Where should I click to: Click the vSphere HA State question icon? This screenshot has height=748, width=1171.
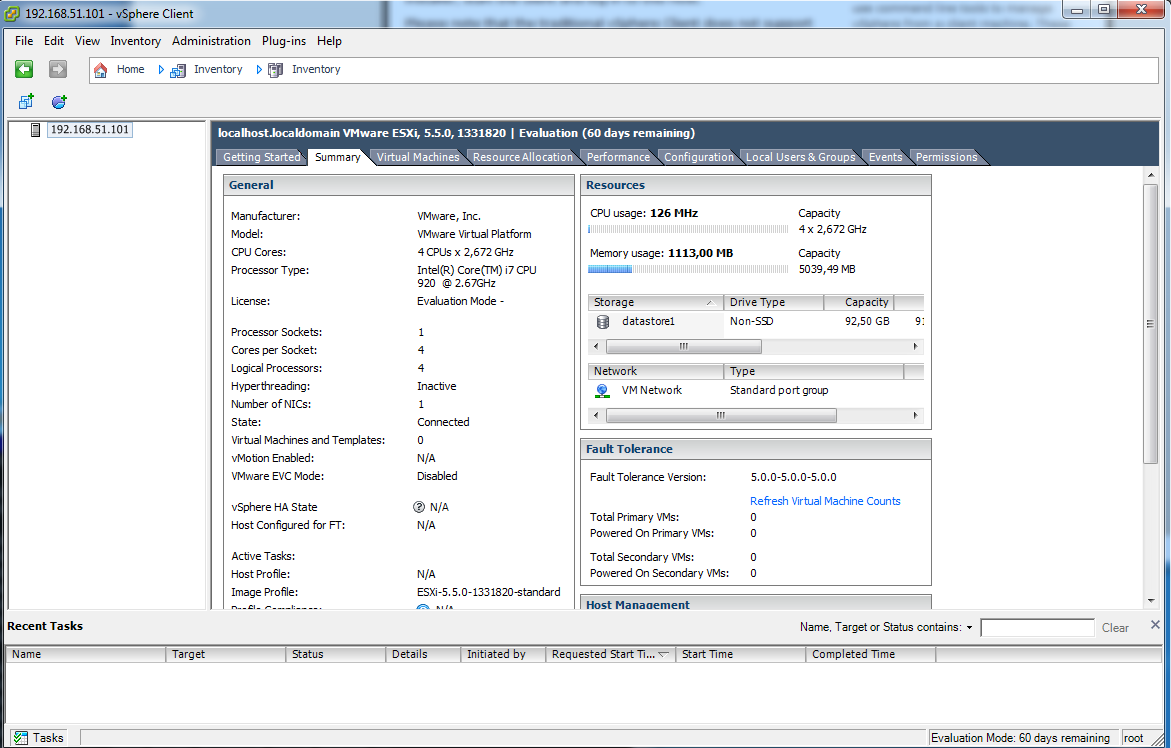[x=419, y=507]
